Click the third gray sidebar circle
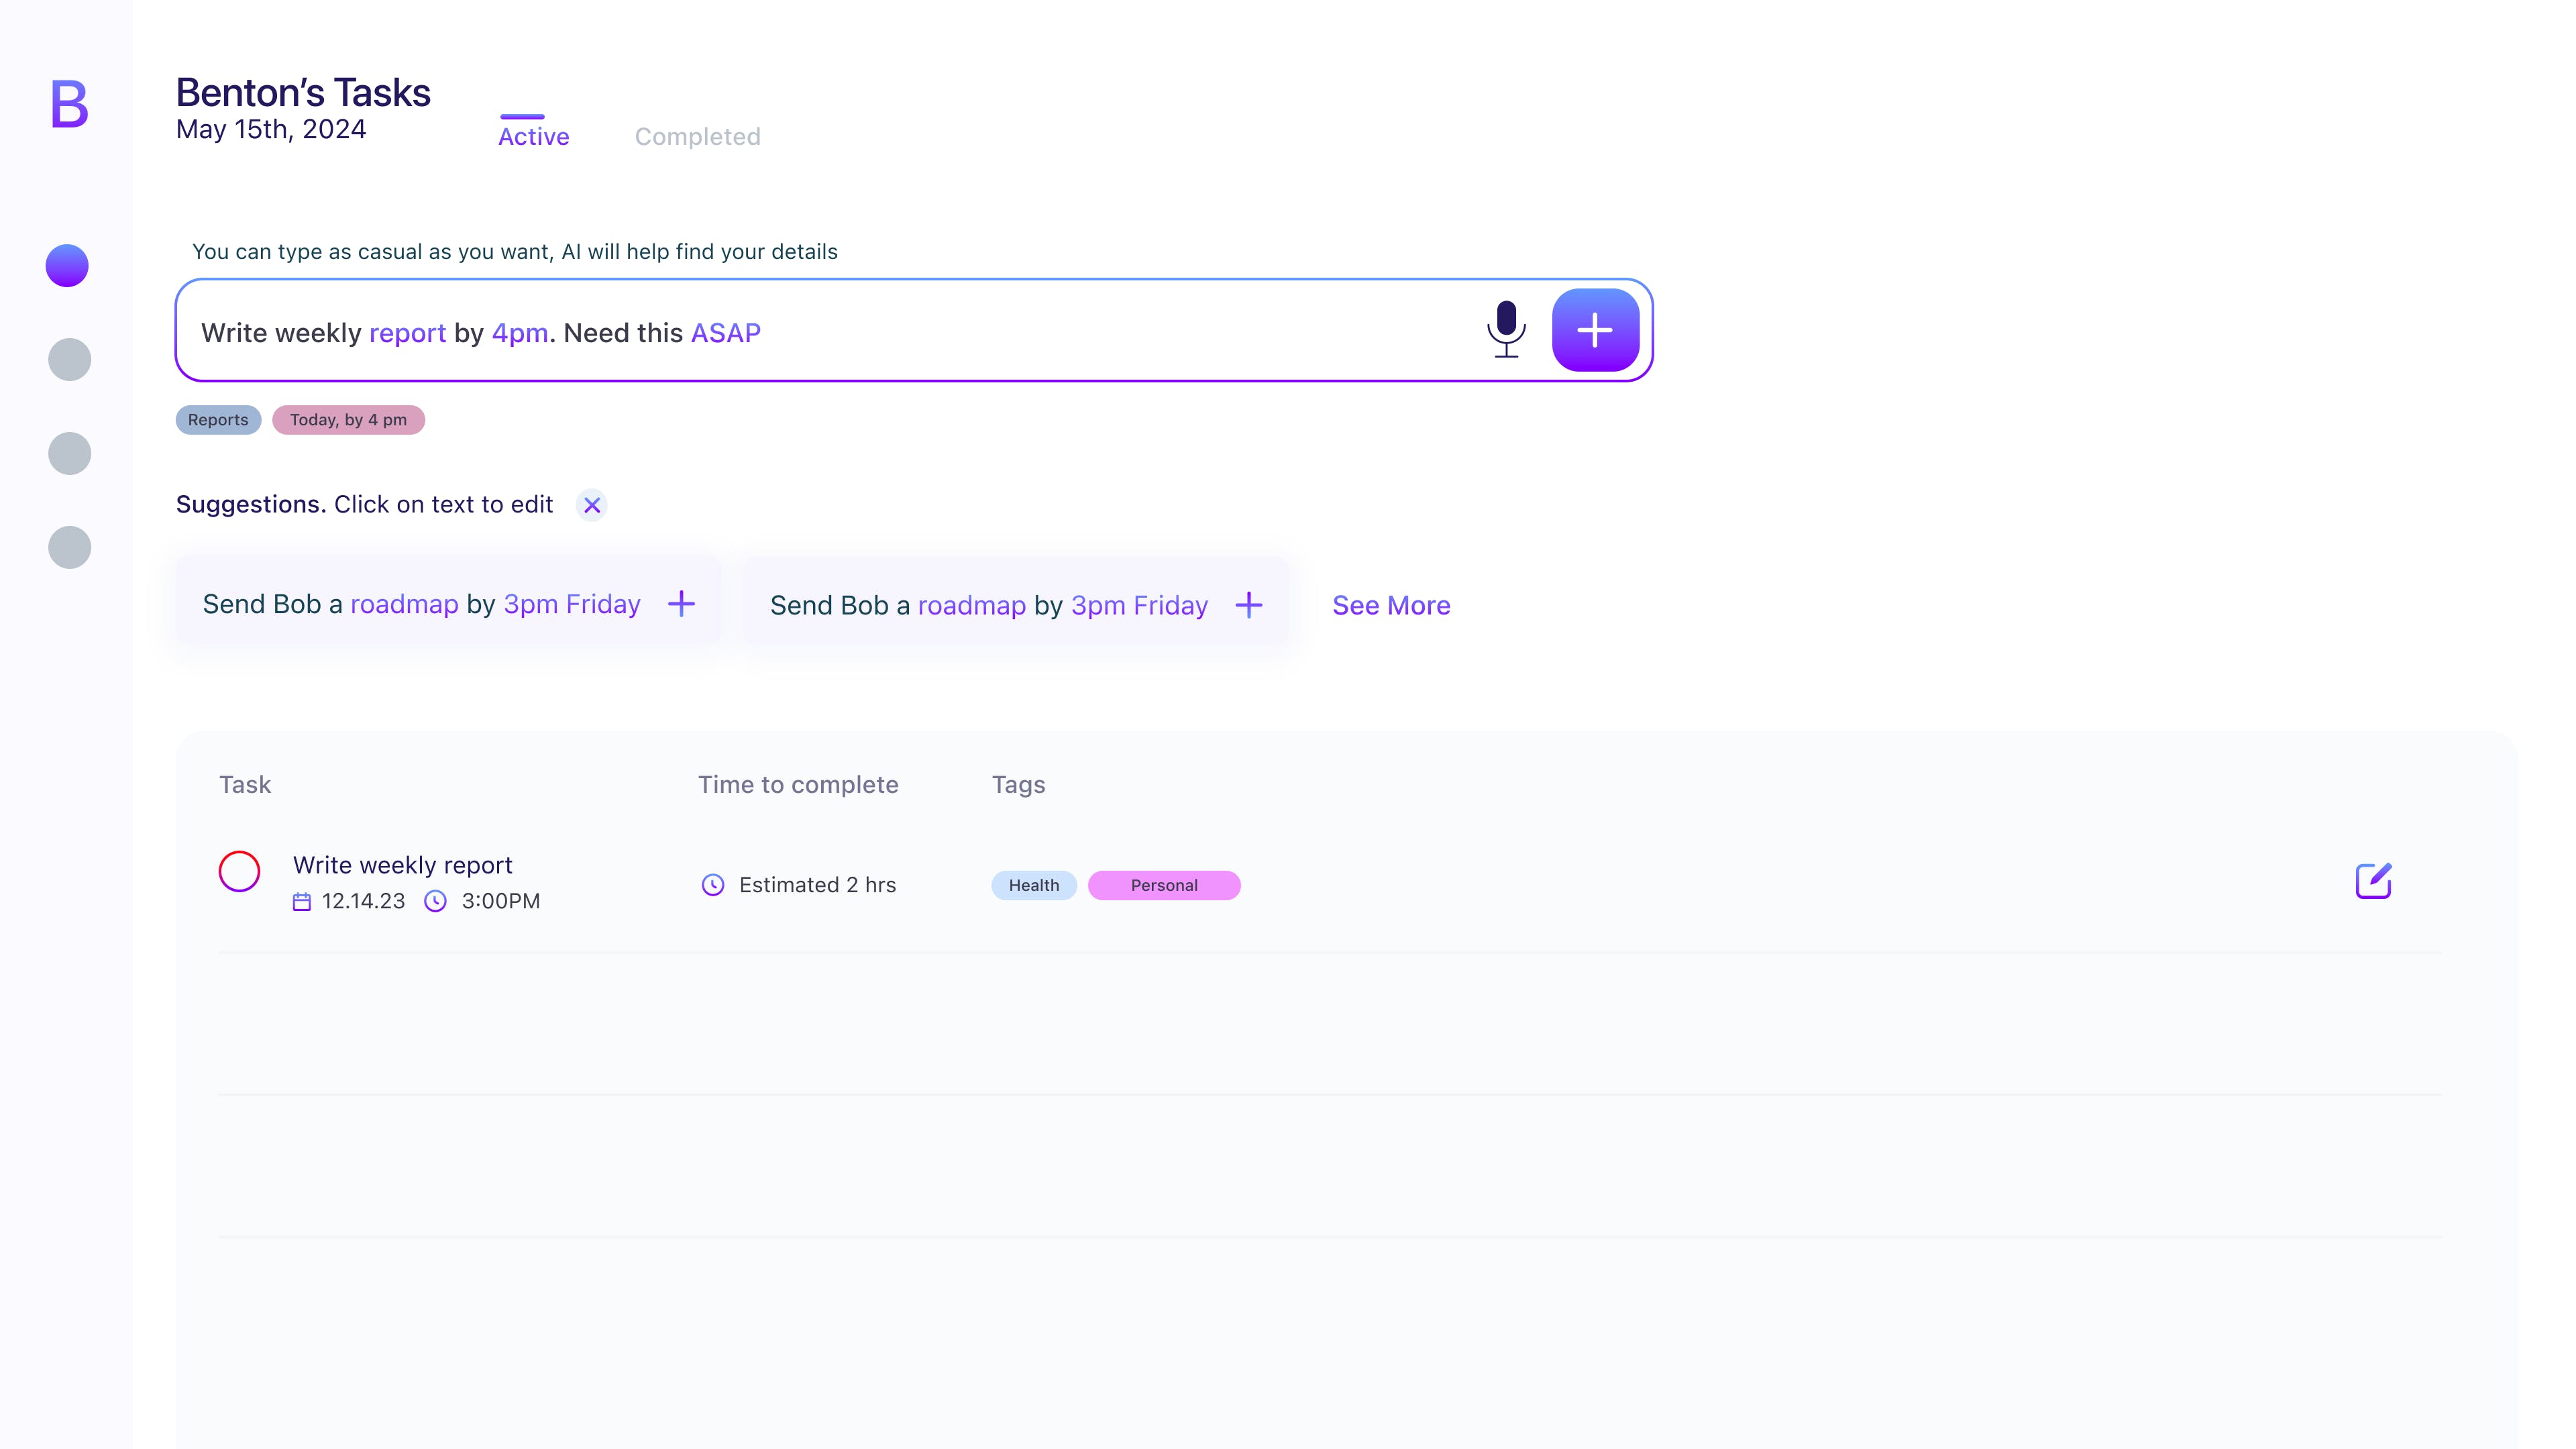 coord(69,454)
